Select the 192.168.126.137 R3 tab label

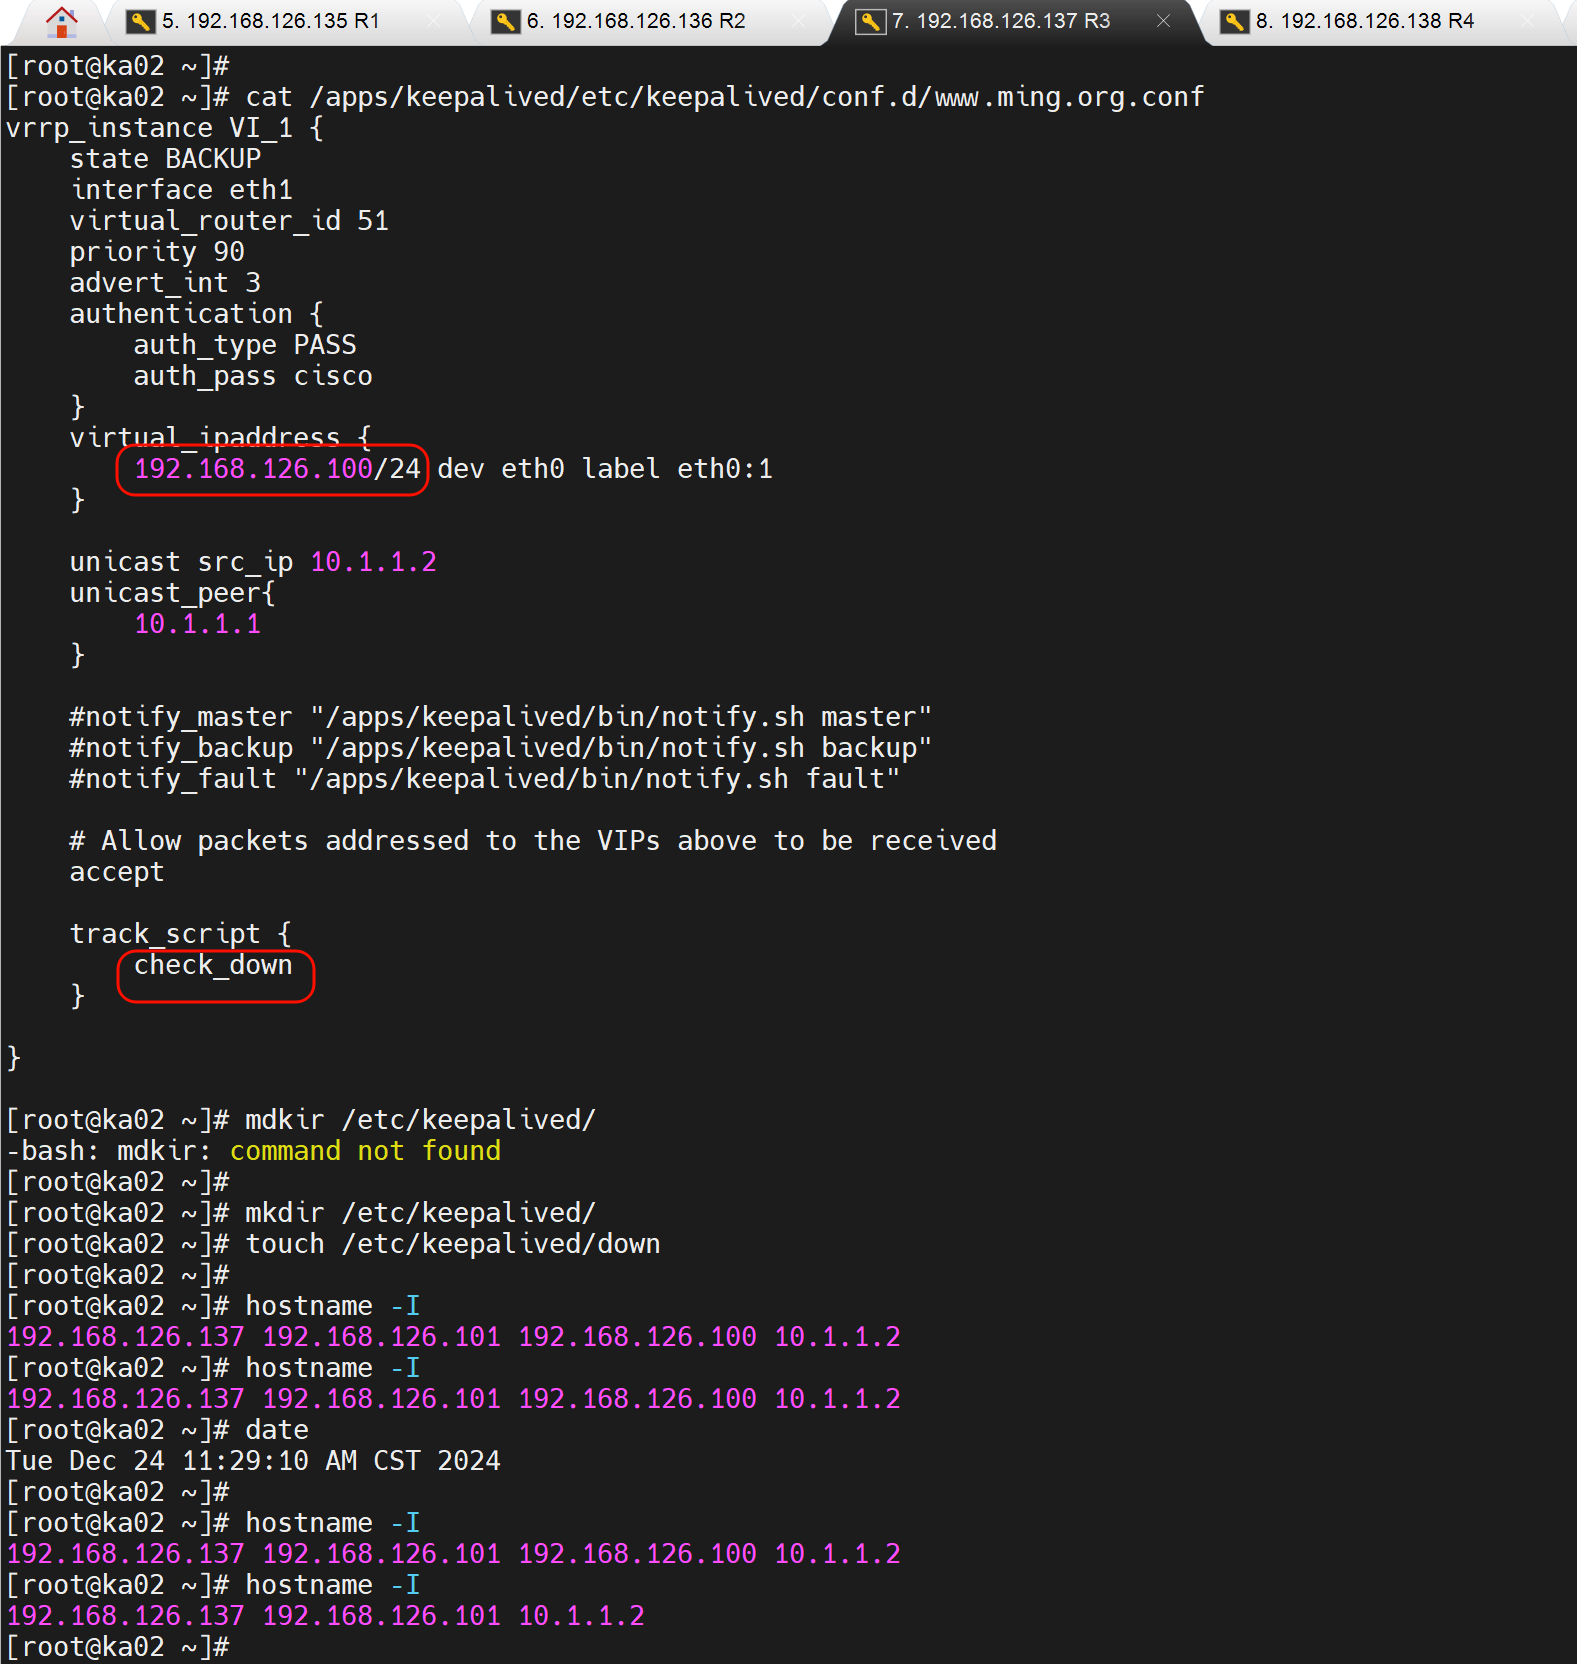[1001, 21]
